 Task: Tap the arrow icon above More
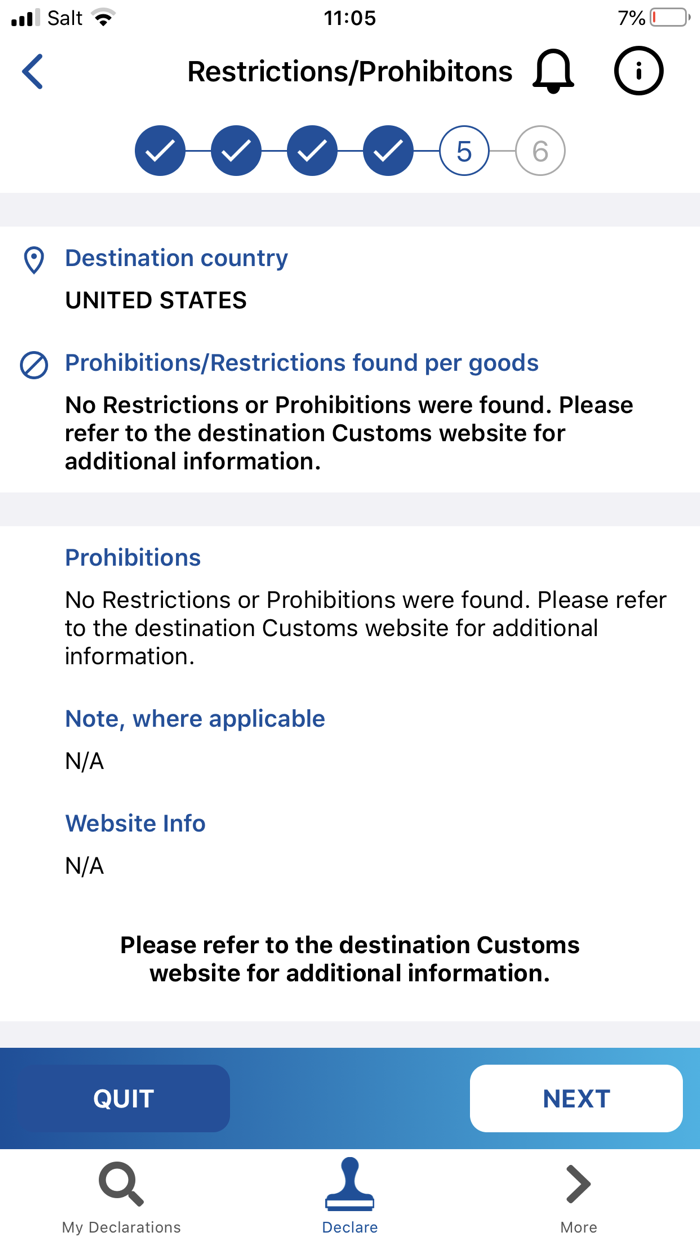(577, 1183)
